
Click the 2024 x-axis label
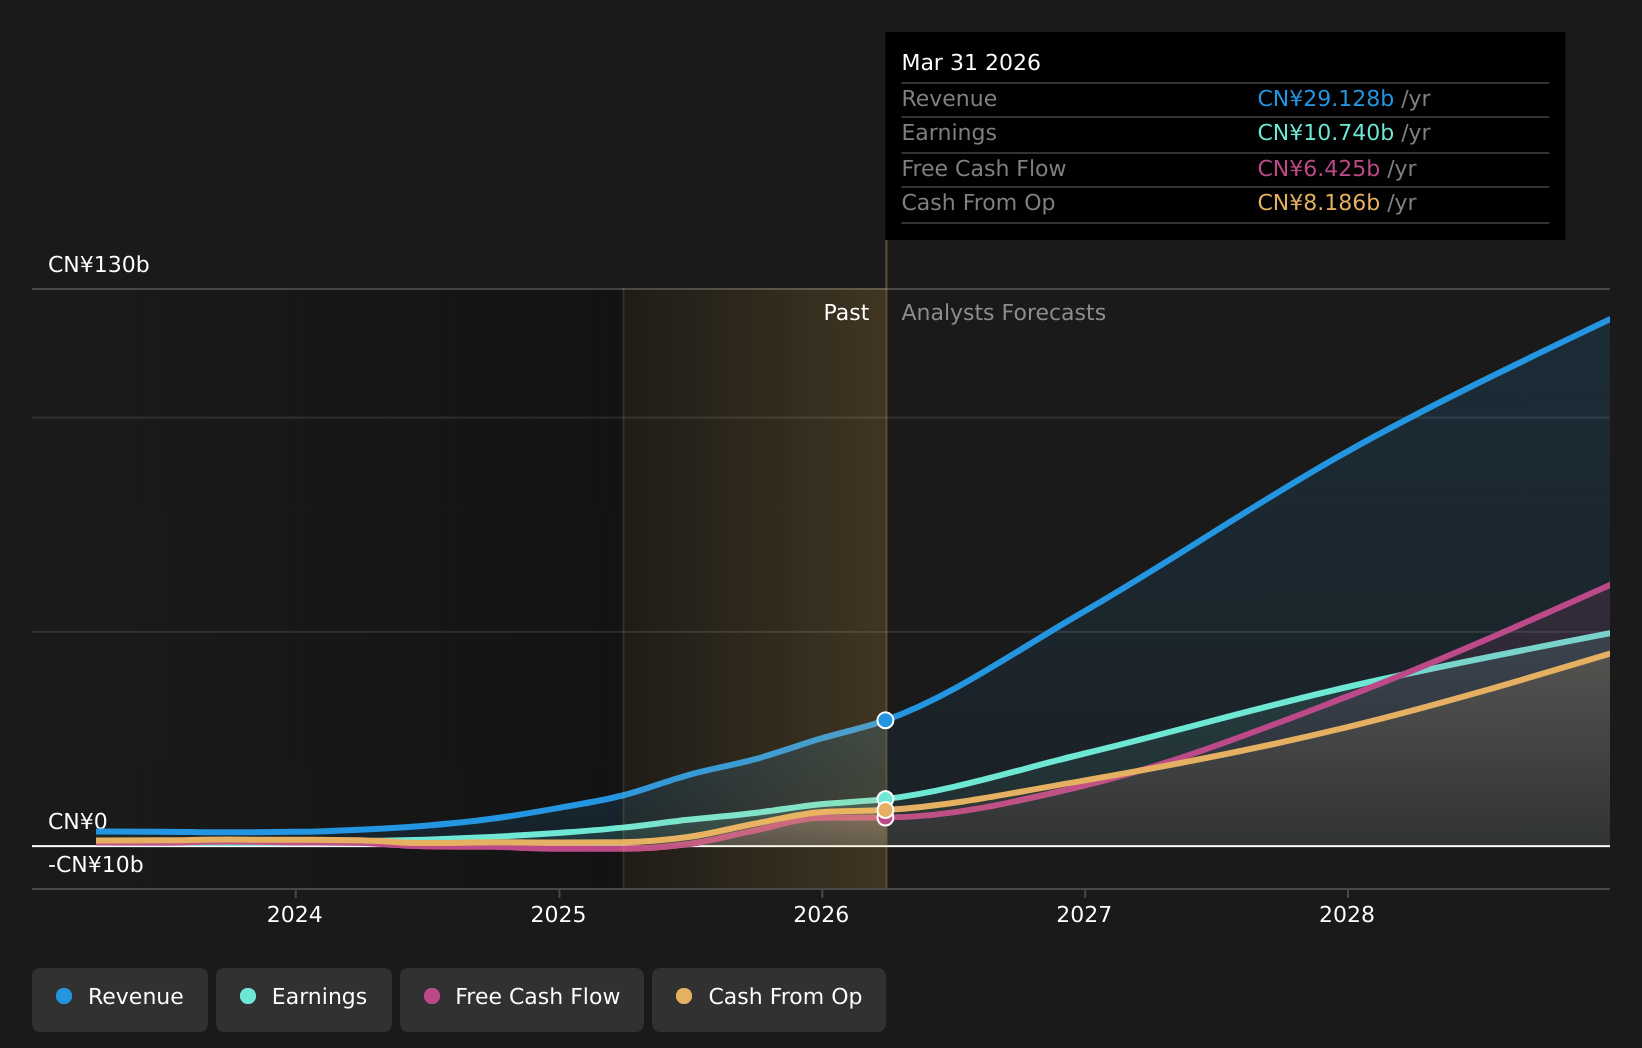click(295, 915)
